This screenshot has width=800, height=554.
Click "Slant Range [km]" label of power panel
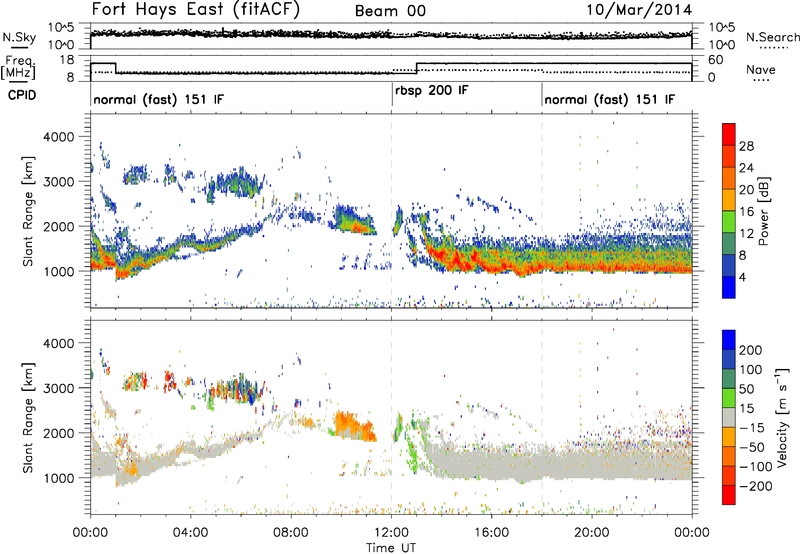tap(29, 211)
